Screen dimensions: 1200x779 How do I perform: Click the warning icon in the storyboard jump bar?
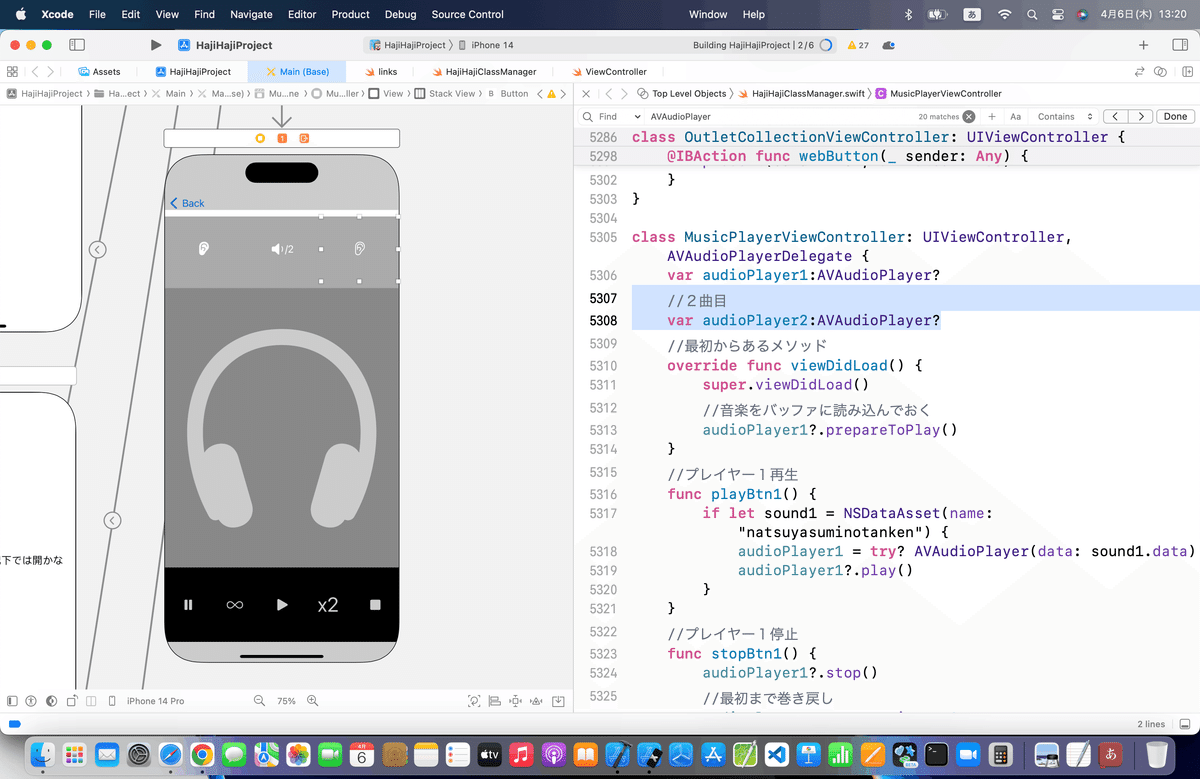[551, 94]
